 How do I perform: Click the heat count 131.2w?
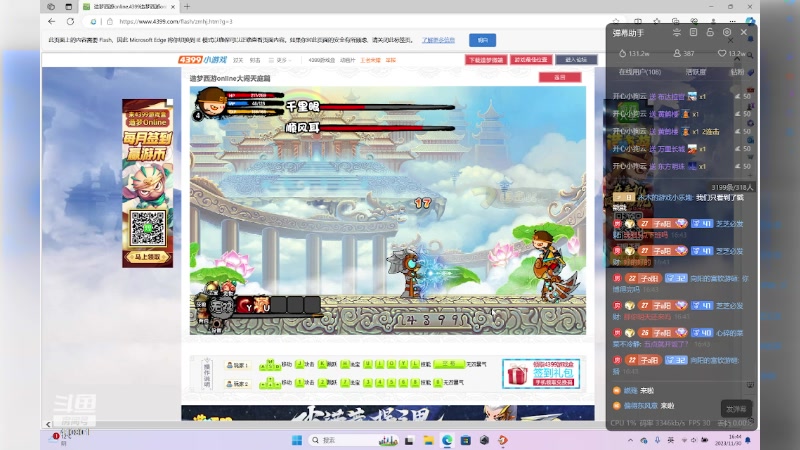pos(634,53)
